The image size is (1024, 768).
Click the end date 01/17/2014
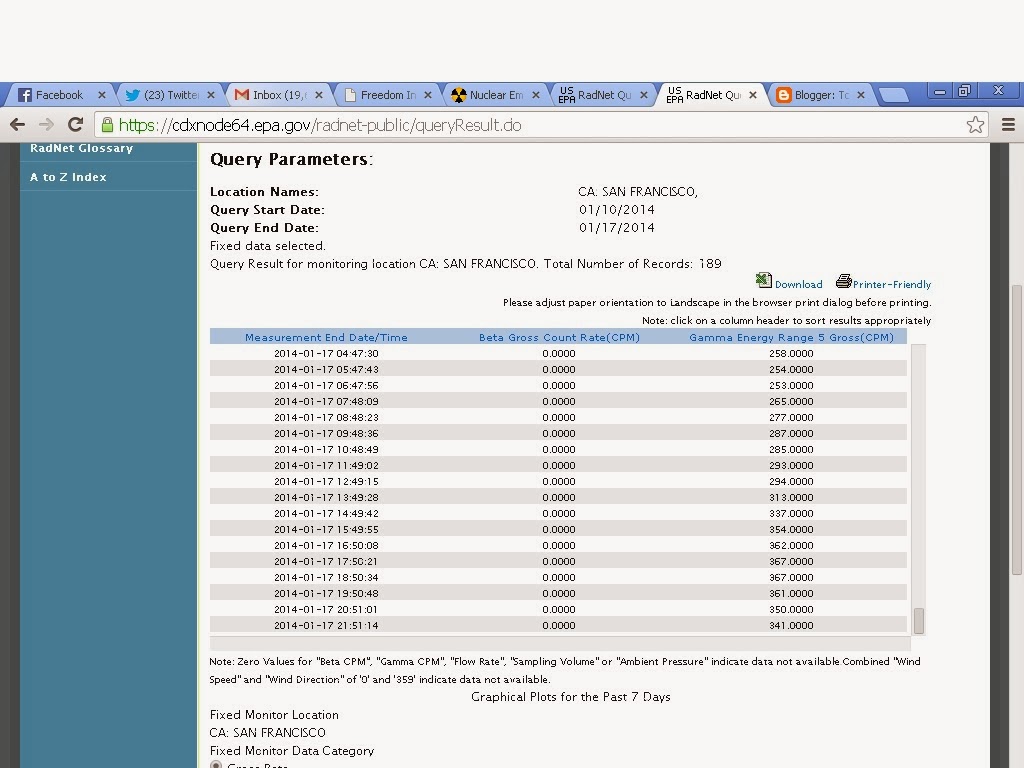pos(616,227)
